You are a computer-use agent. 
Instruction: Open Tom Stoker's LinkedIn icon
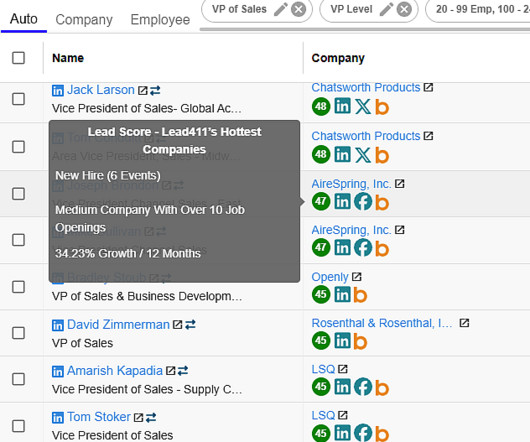[x=58, y=418]
